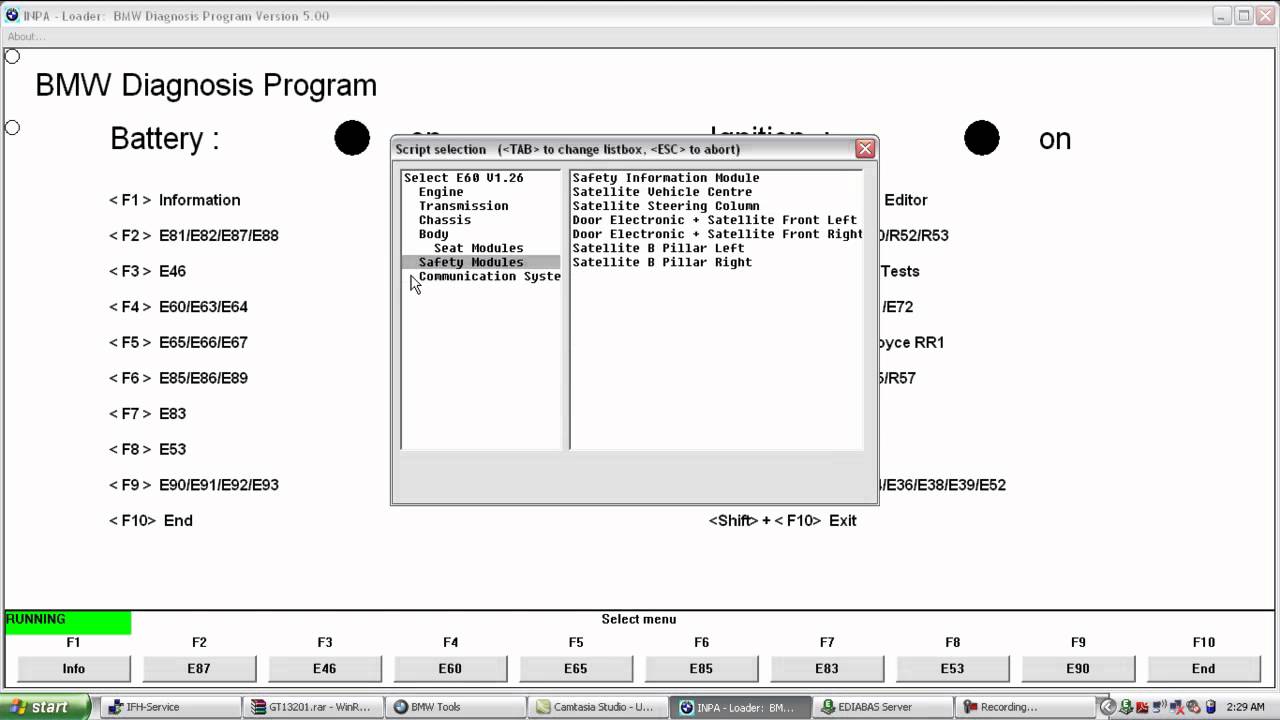The height and width of the screenshot is (720, 1280).
Task: Select Communication Systems tree entry
Action: point(489,276)
